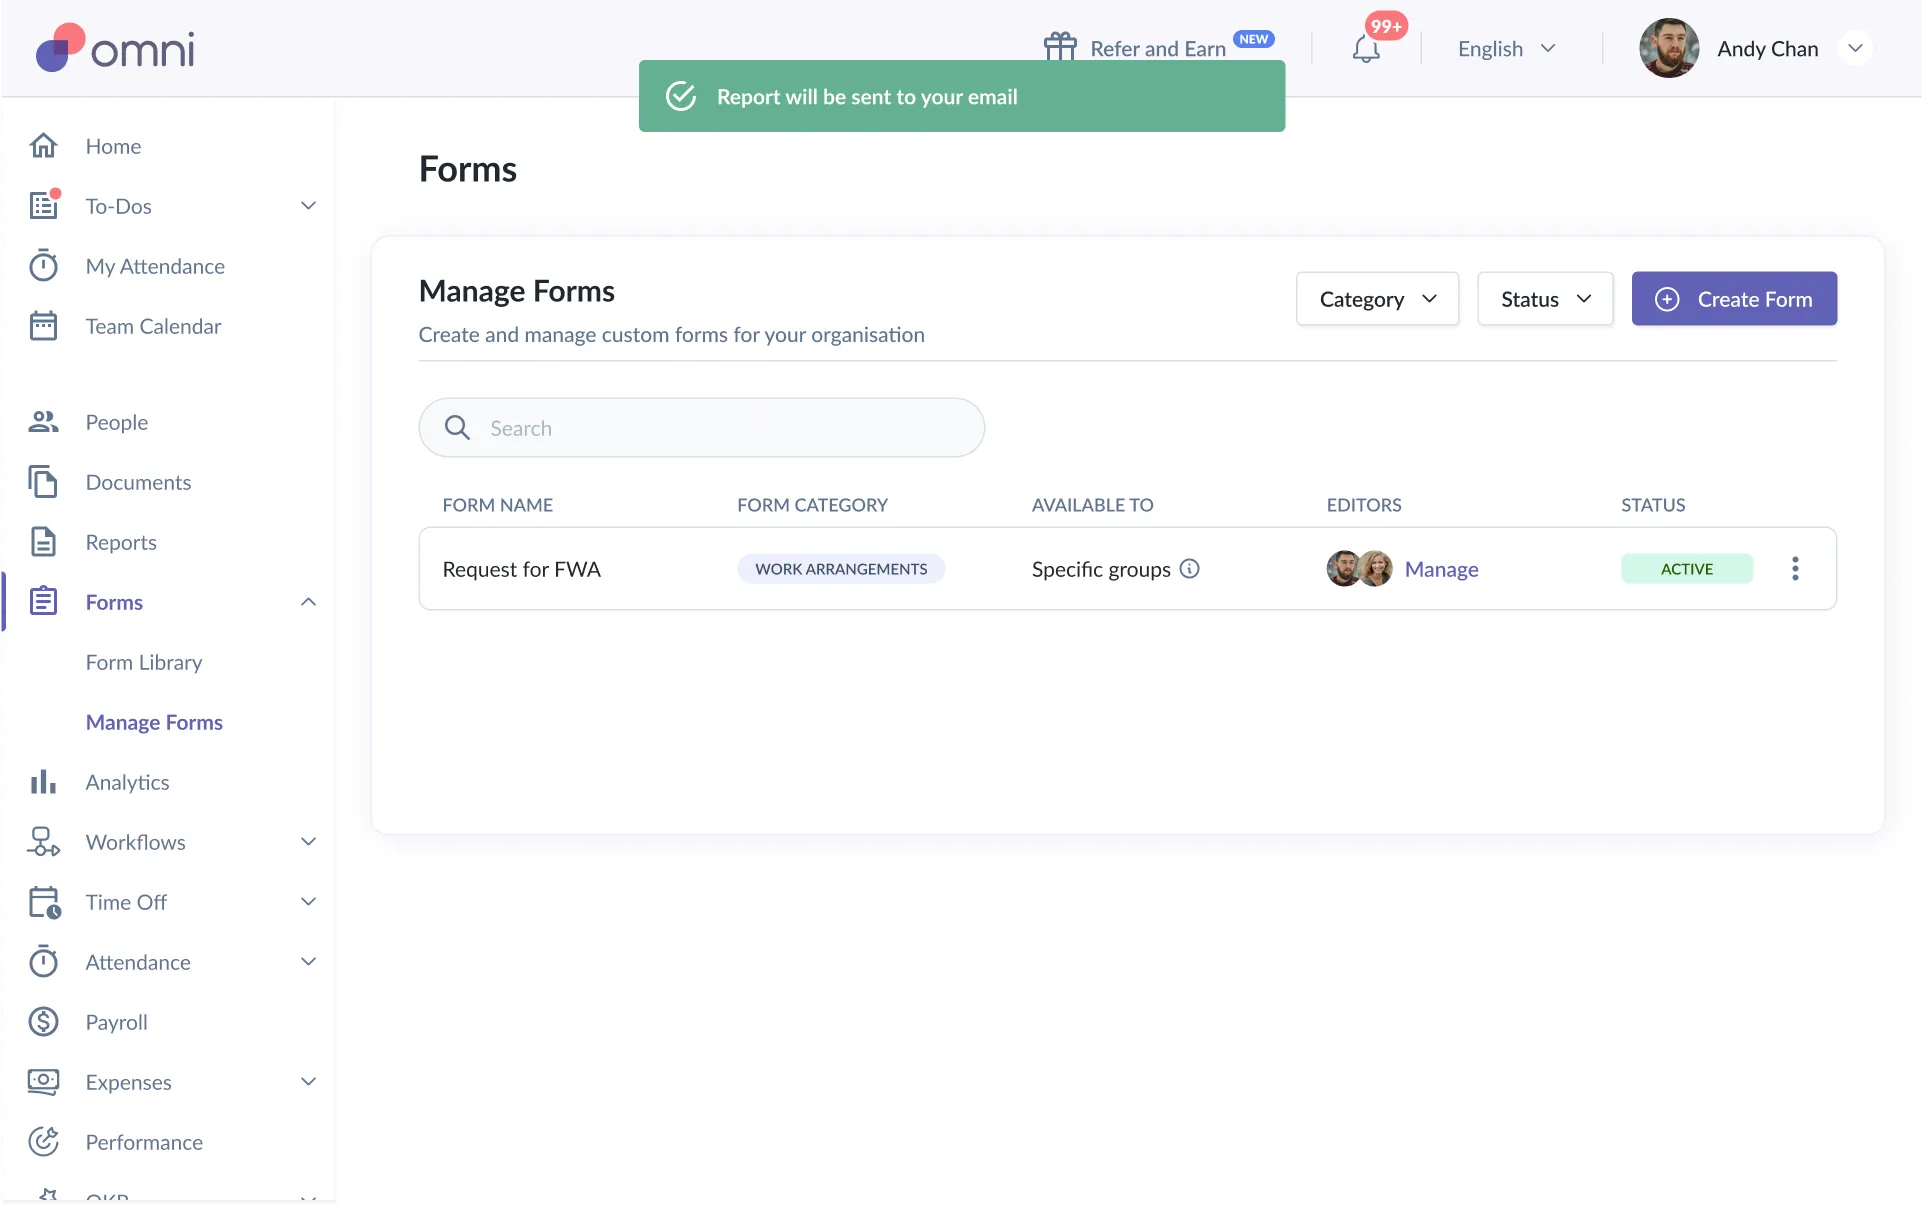Click the Home icon in sidebar
The image size is (1926, 1206).
click(44, 146)
